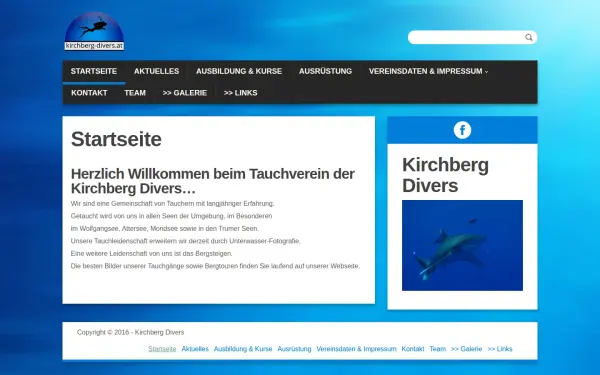The height and width of the screenshot is (375, 600).
Task: Follow footer link Ausbildung & Kurse
Action: pyautogui.click(x=243, y=349)
